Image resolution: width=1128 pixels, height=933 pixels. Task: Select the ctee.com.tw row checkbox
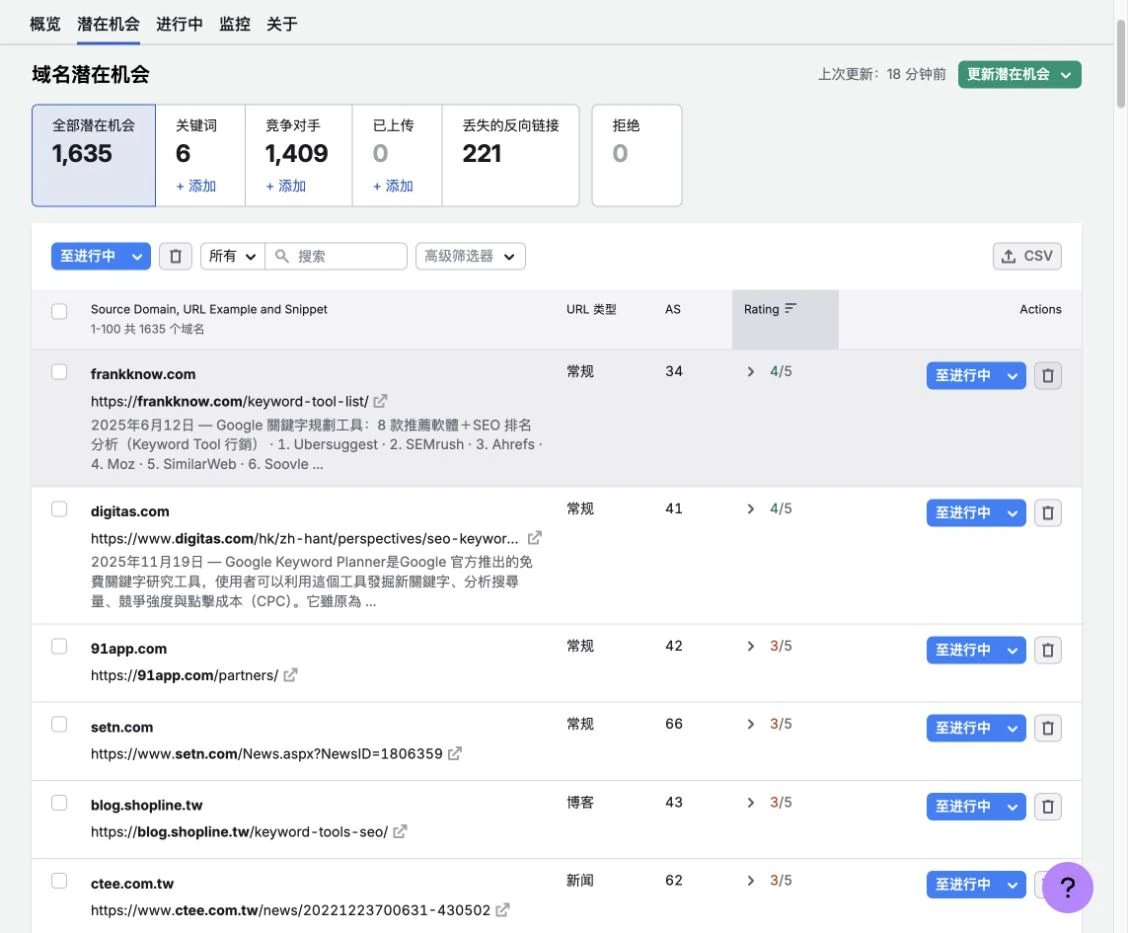59,880
